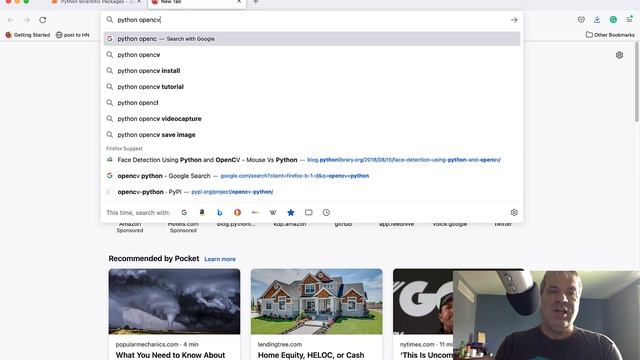
Task: Open the Downloads toolbar icon
Action: pos(597,20)
